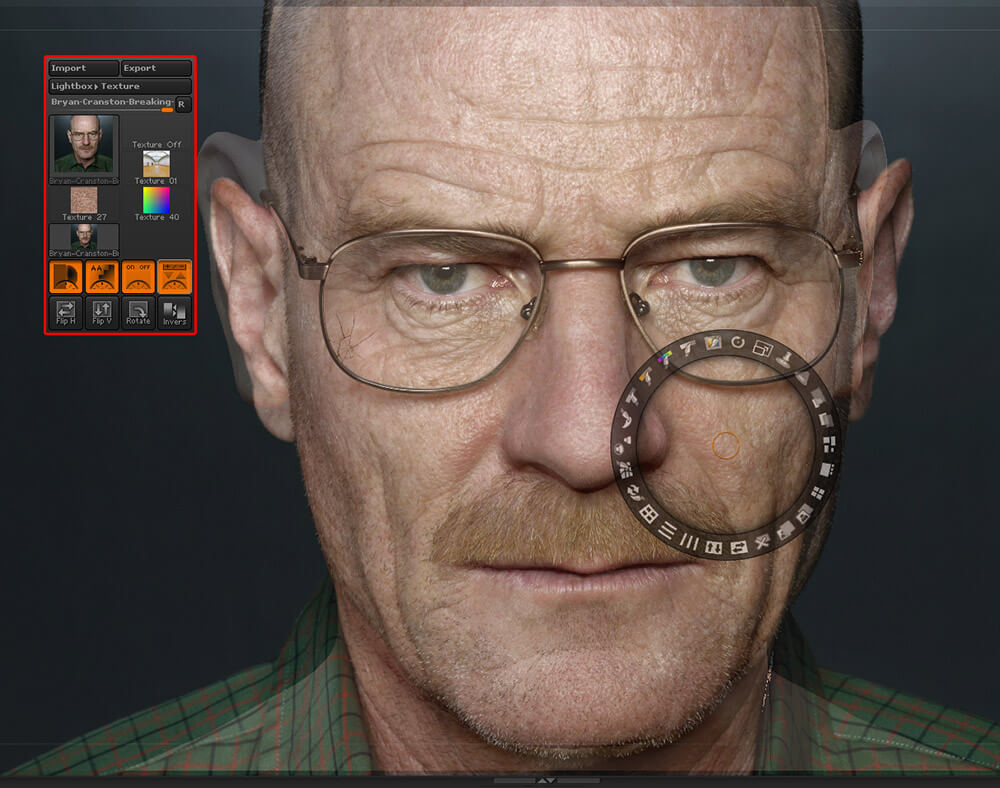The height and width of the screenshot is (788, 1000).
Task: Select the colorful Paint icon on Spotlight dial
Action: 712,342
